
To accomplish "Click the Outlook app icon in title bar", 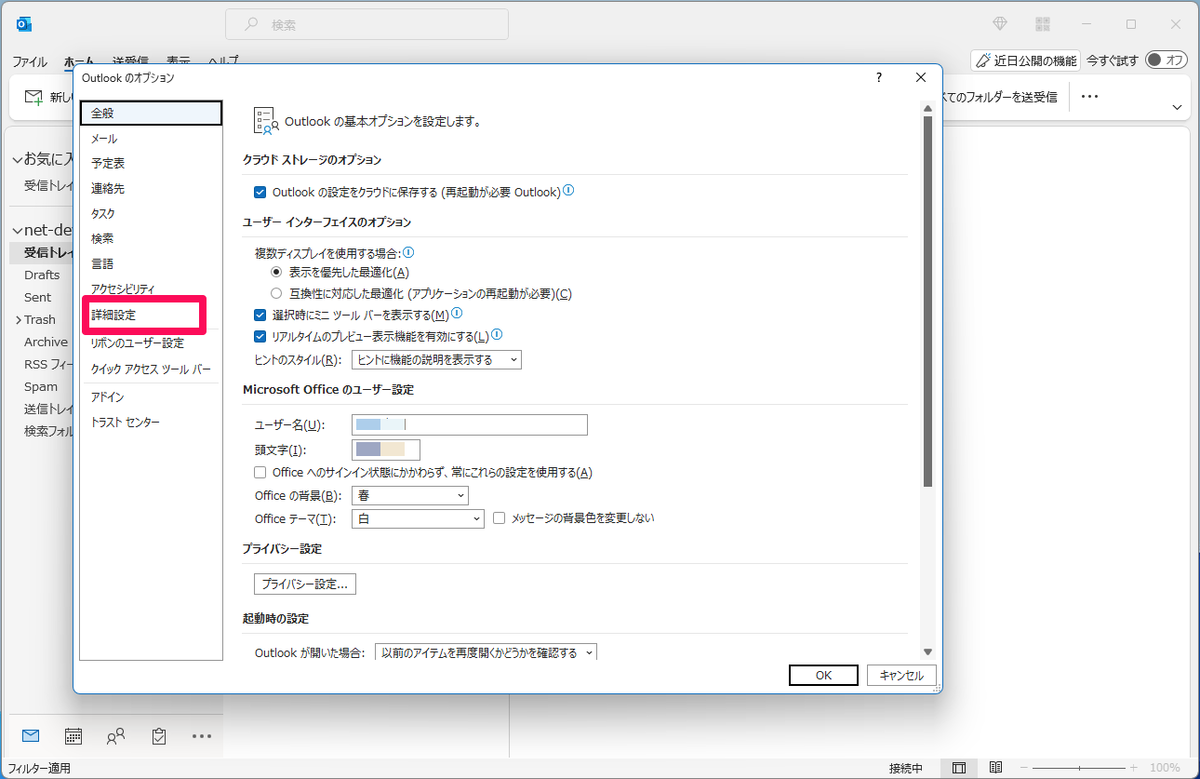I will [x=24, y=24].
